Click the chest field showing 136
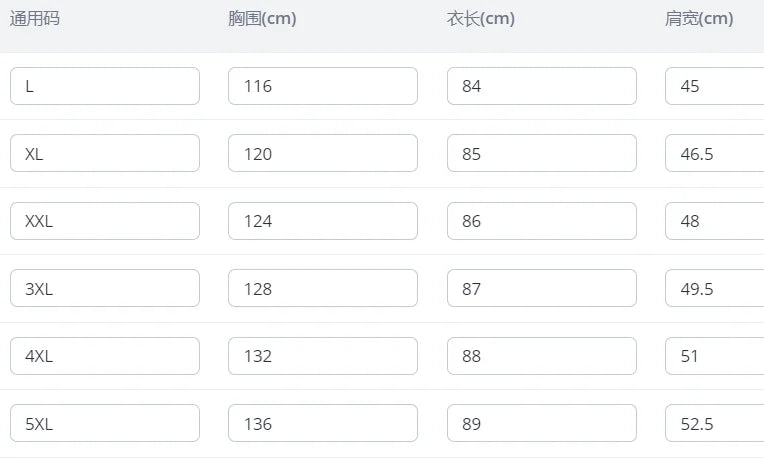764x459 pixels. coord(323,424)
